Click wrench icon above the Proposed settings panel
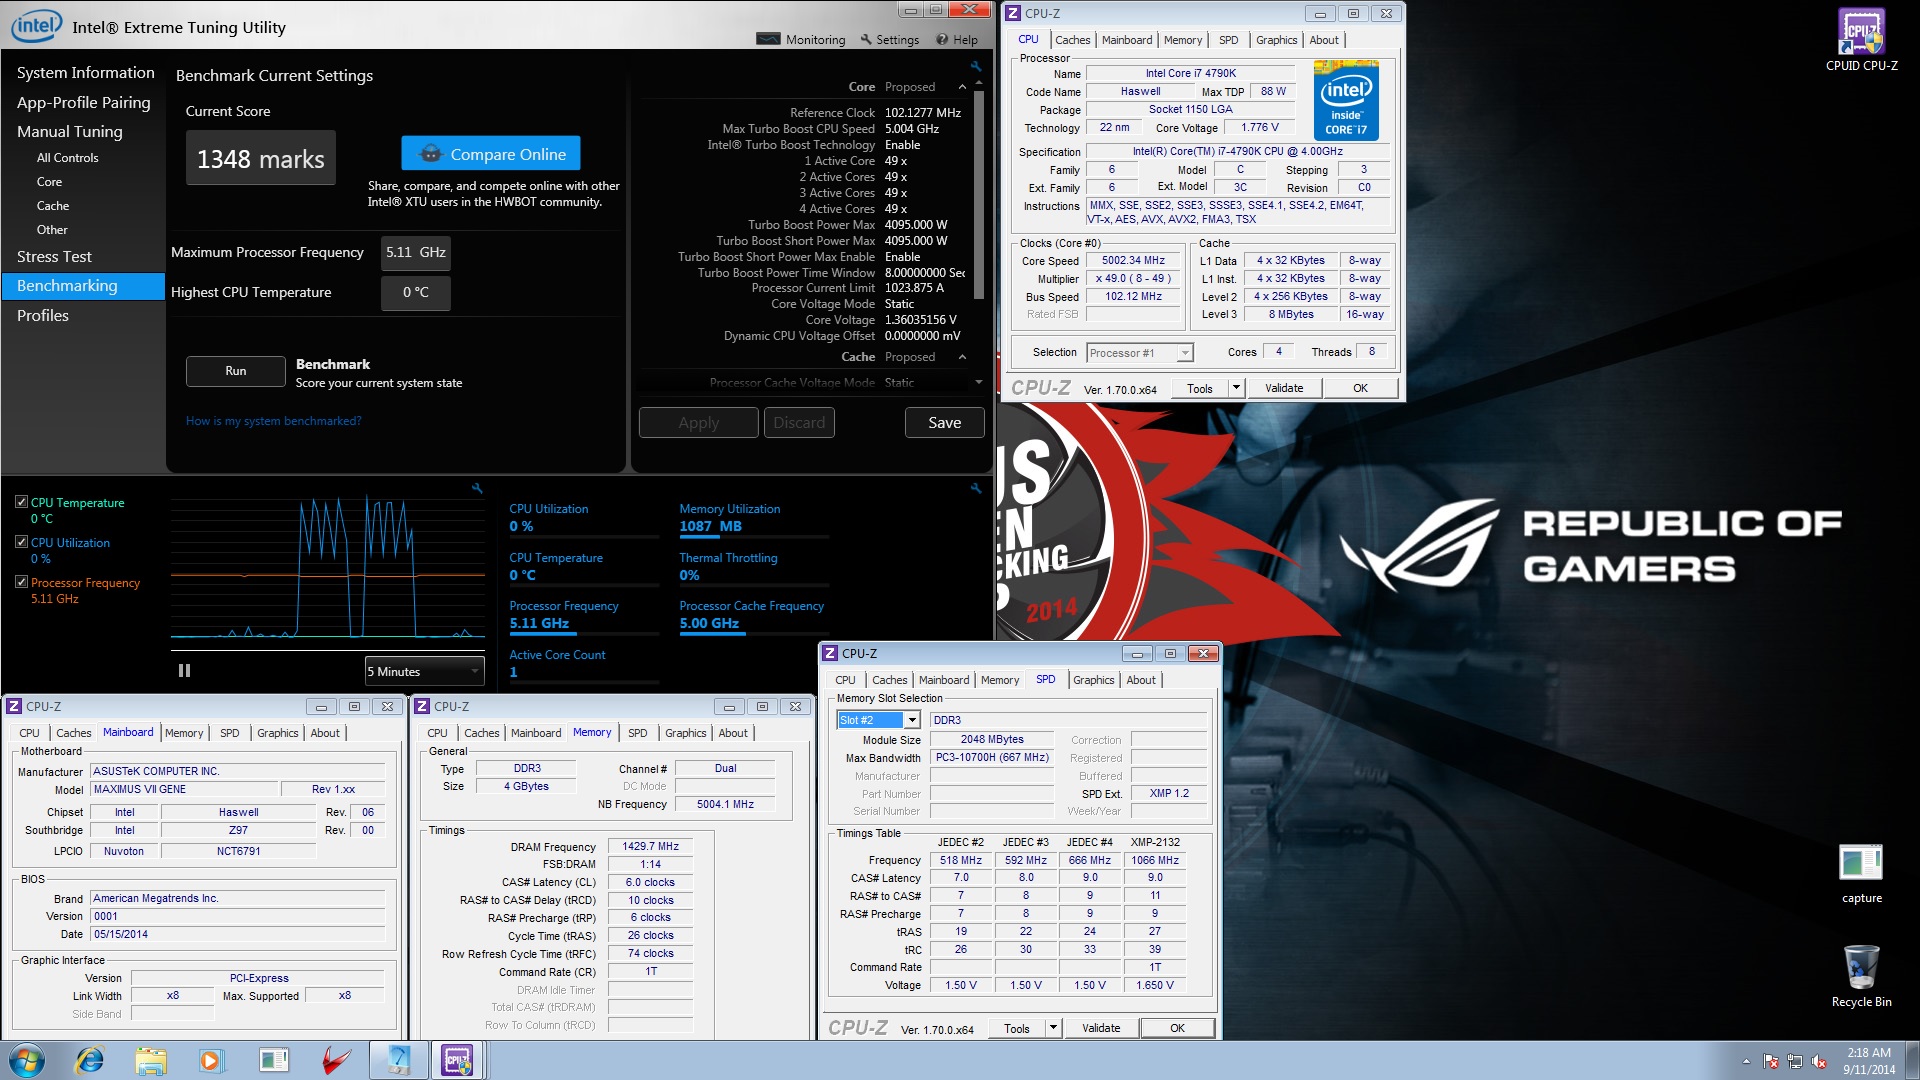The height and width of the screenshot is (1080, 1920). 975,66
